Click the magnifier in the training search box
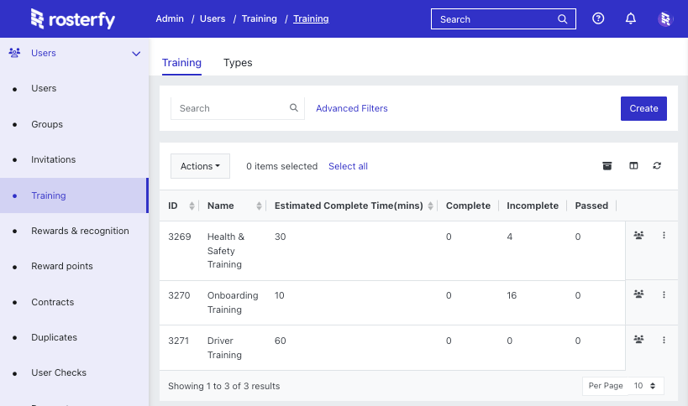 [294, 108]
